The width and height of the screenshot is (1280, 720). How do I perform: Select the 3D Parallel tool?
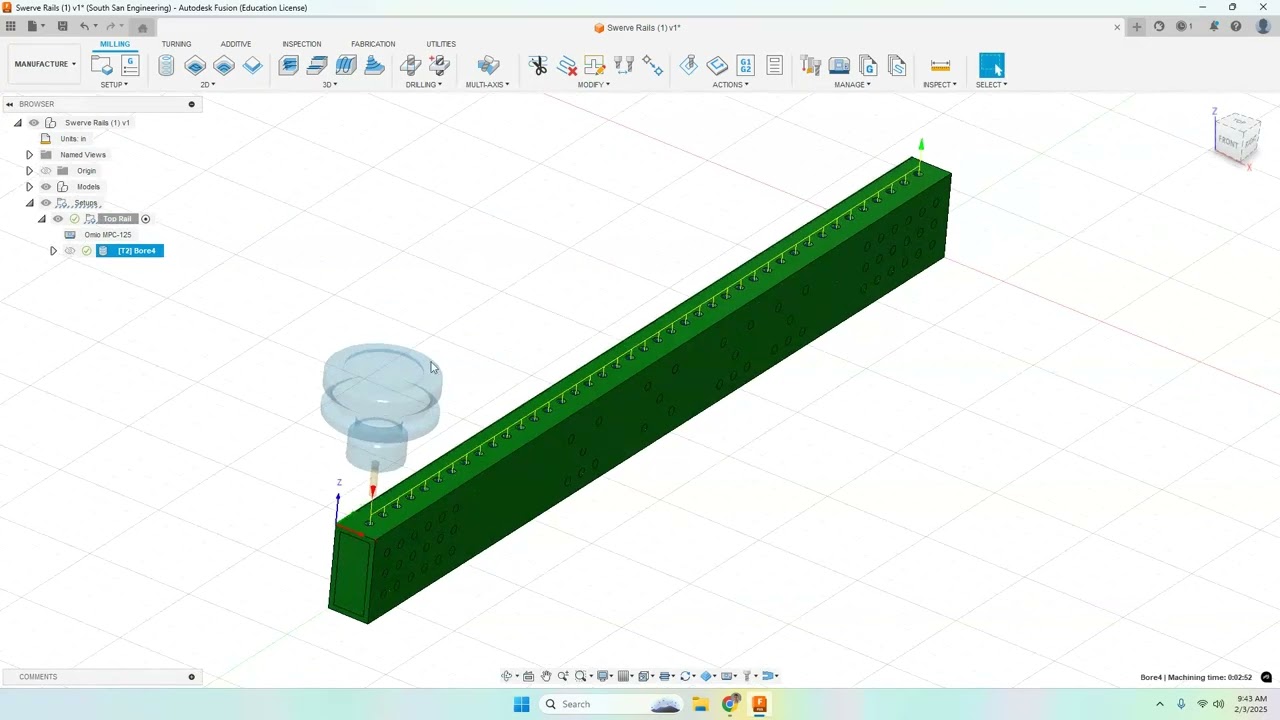(x=346, y=66)
